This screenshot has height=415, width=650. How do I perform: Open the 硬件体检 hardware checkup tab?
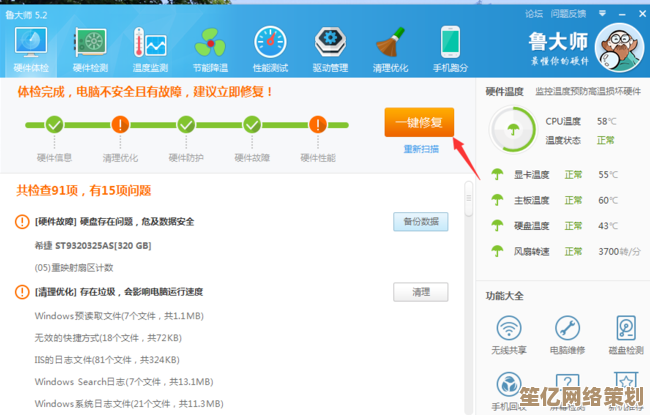click(x=30, y=47)
